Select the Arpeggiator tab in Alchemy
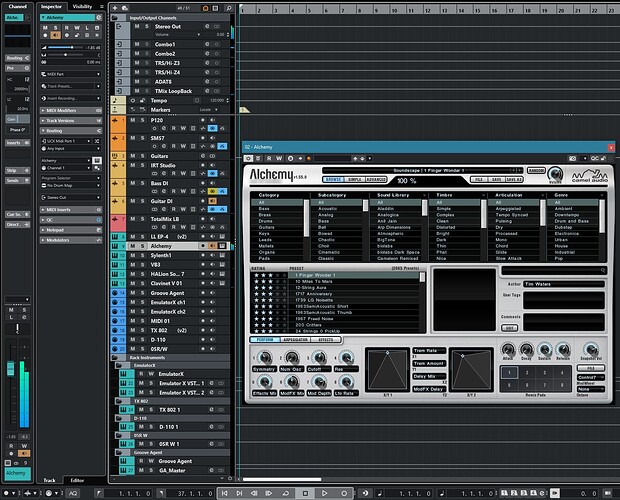620x500 pixels. [x=296, y=340]
